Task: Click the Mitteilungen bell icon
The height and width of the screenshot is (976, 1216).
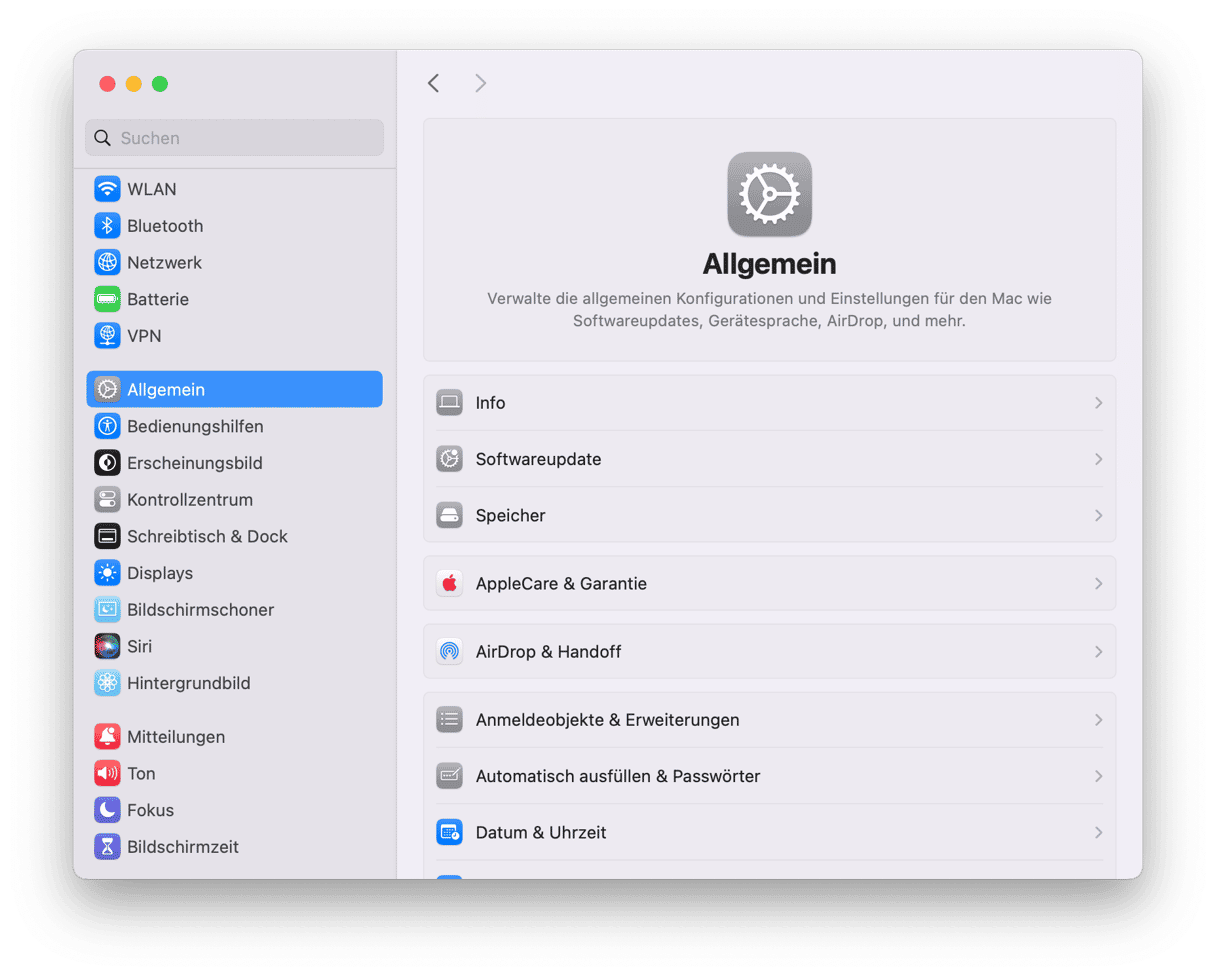Action: pos(107,737)
